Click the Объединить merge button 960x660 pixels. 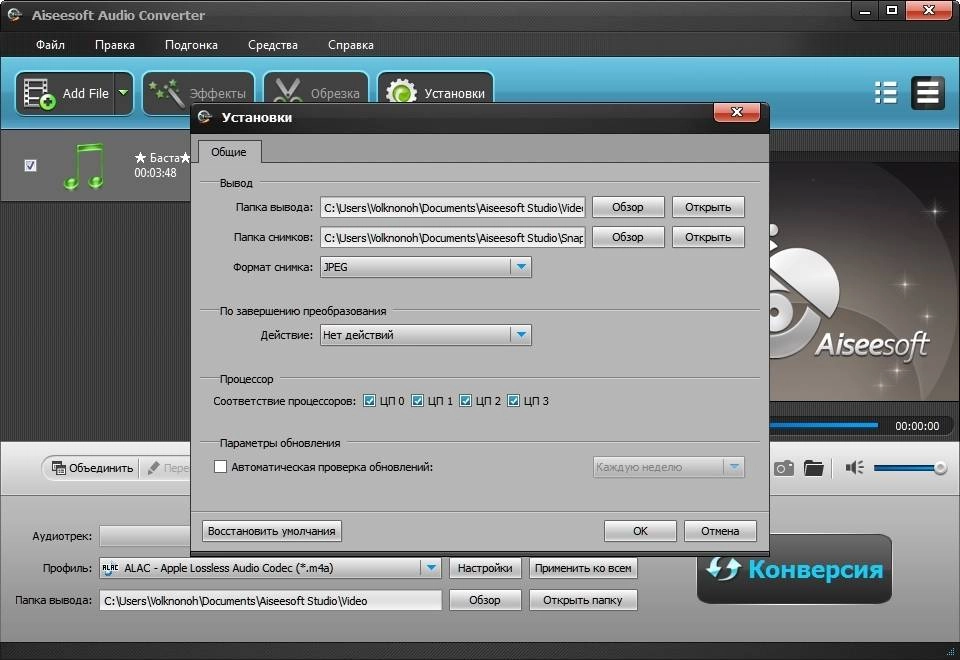(x=92, y=468)
